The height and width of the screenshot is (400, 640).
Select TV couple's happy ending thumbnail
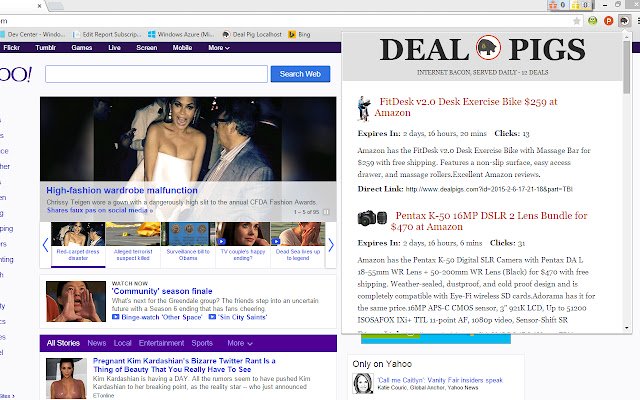243,244
